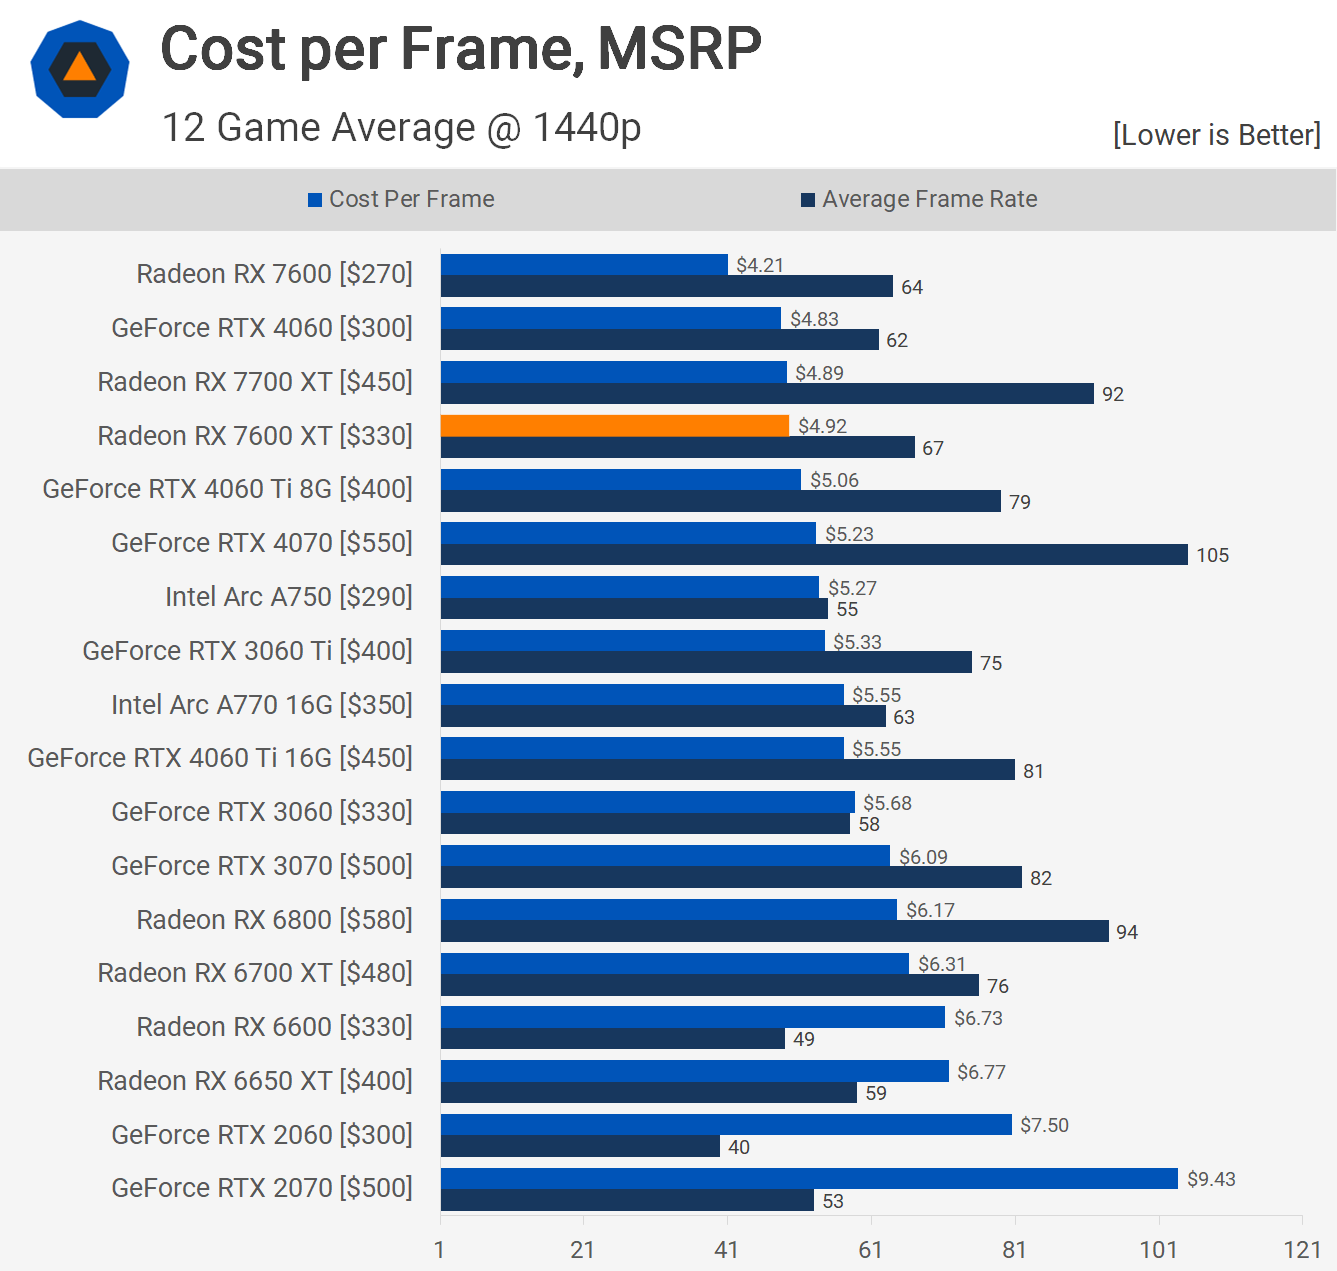
Task: Click the axis tick label 21
Action: [583, 1249]
